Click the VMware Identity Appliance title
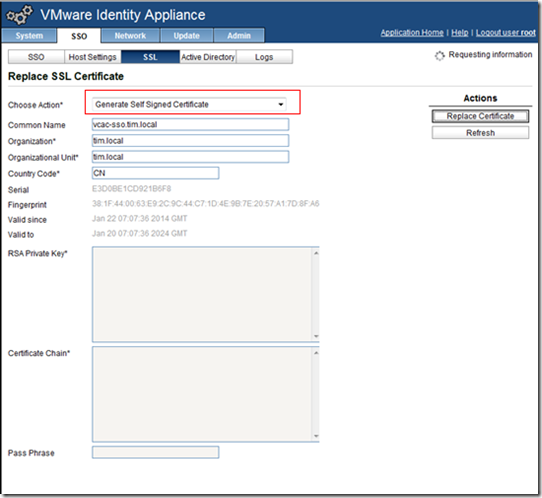 point(123,15)
